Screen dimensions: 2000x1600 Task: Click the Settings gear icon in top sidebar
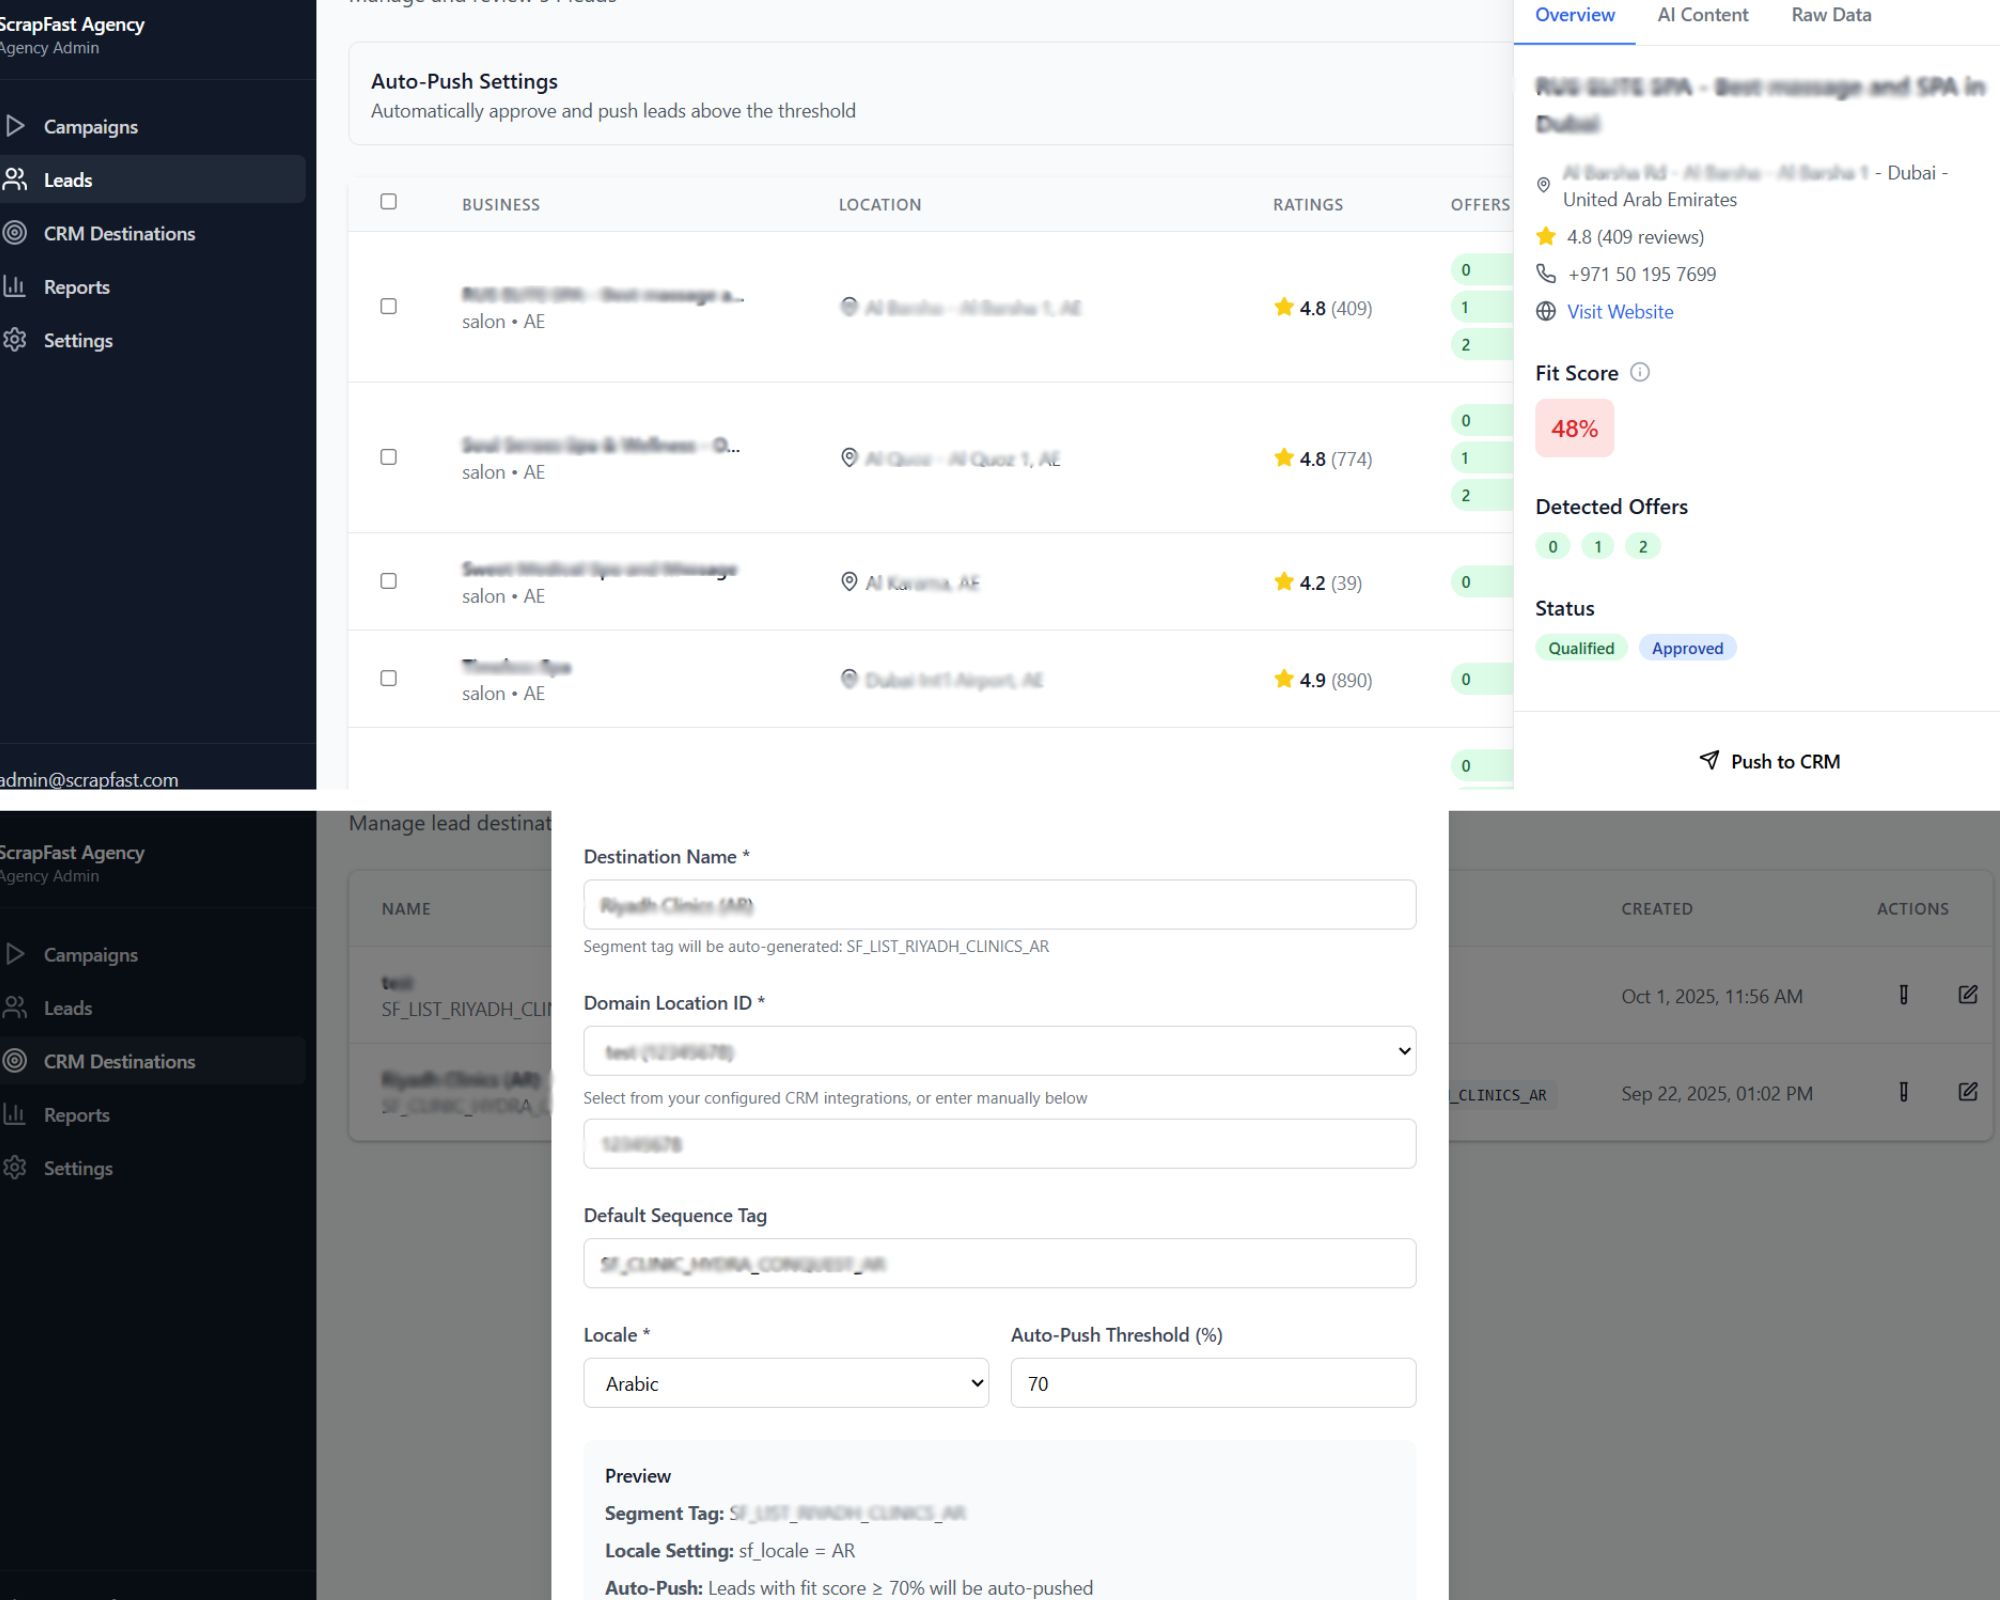[x=15, y=340]
